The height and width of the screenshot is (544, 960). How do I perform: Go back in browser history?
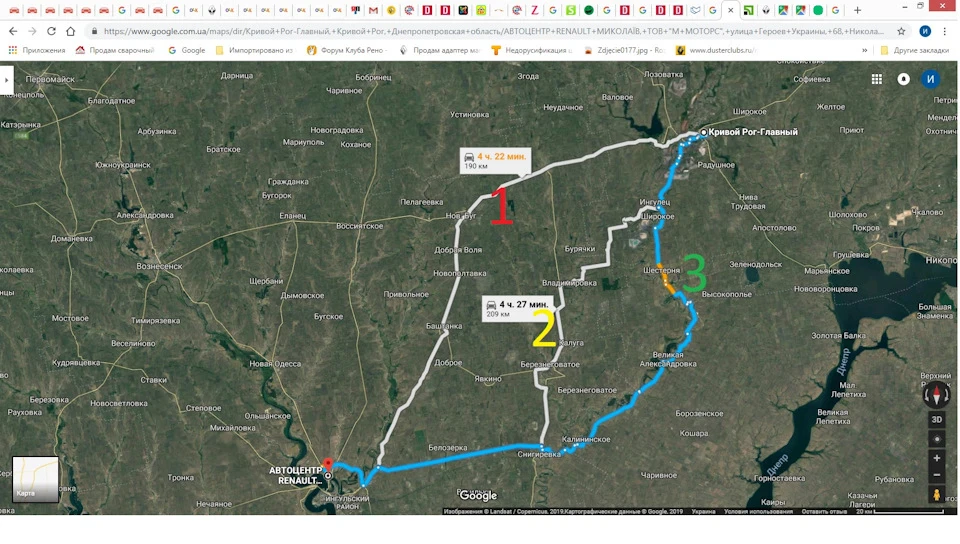[13, 31]
